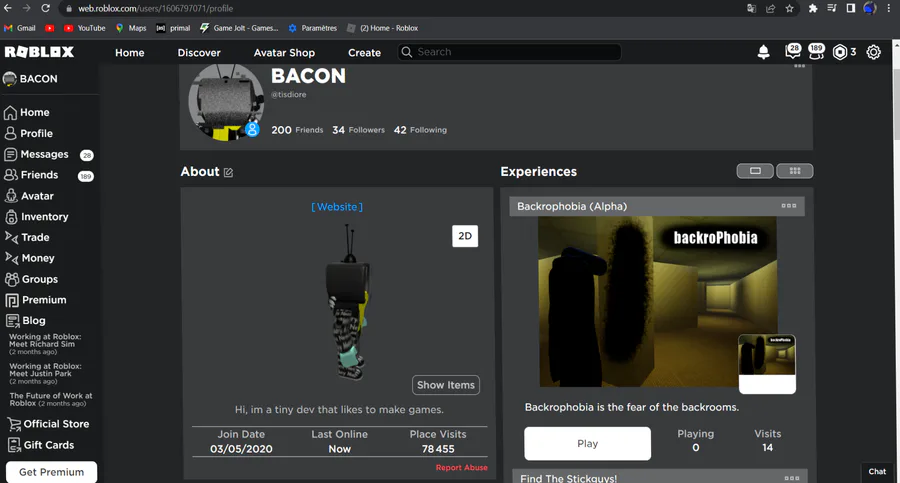Open Avatar in the sidebar
This screenshot has height=483, width=900.
coord(29,196)
